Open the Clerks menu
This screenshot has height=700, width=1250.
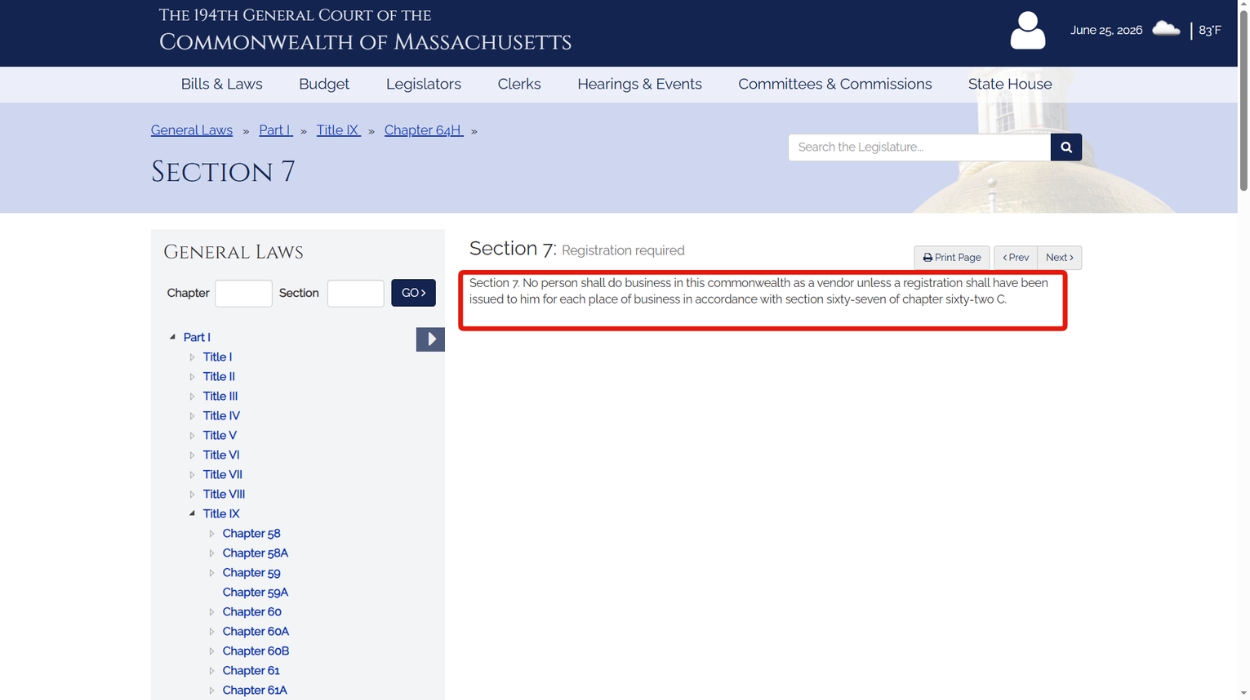(519, 84)
